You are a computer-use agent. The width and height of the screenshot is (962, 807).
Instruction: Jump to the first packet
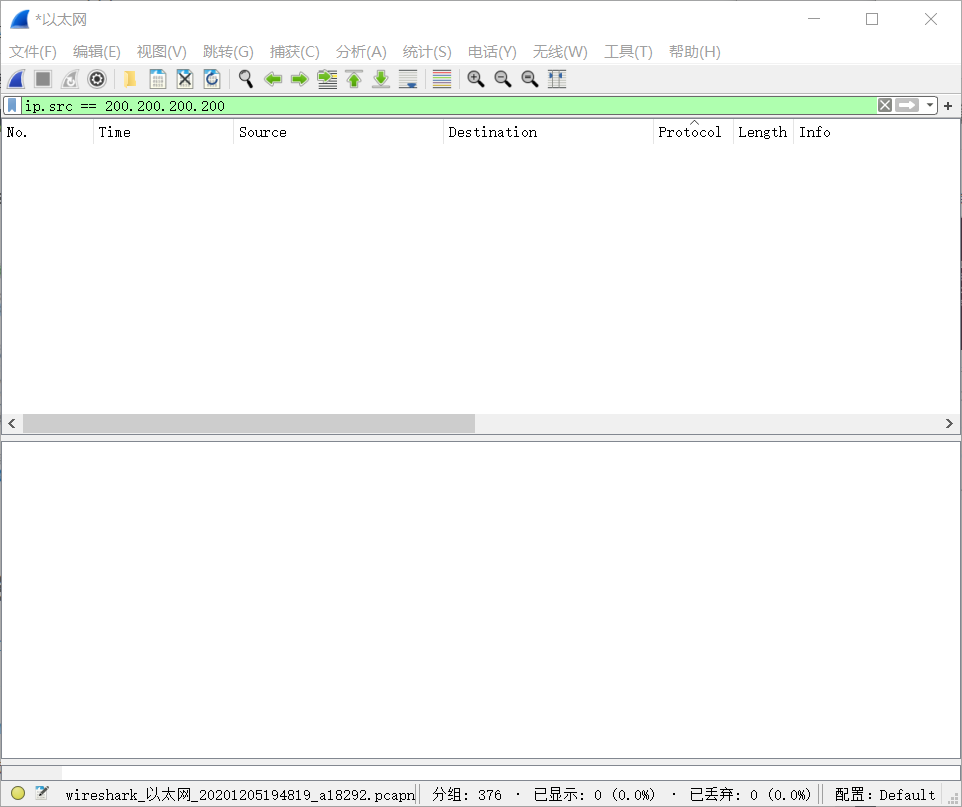coord(354,79)
